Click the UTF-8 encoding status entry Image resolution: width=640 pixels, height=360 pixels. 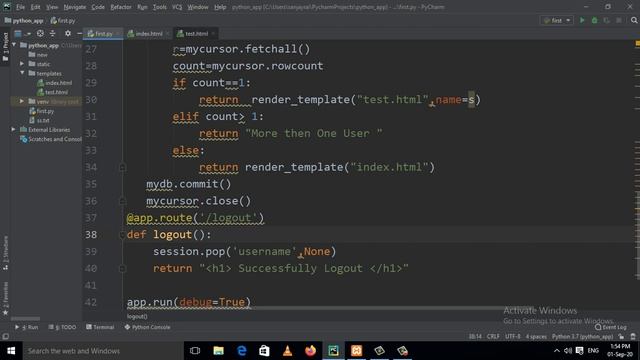[513, 337]
